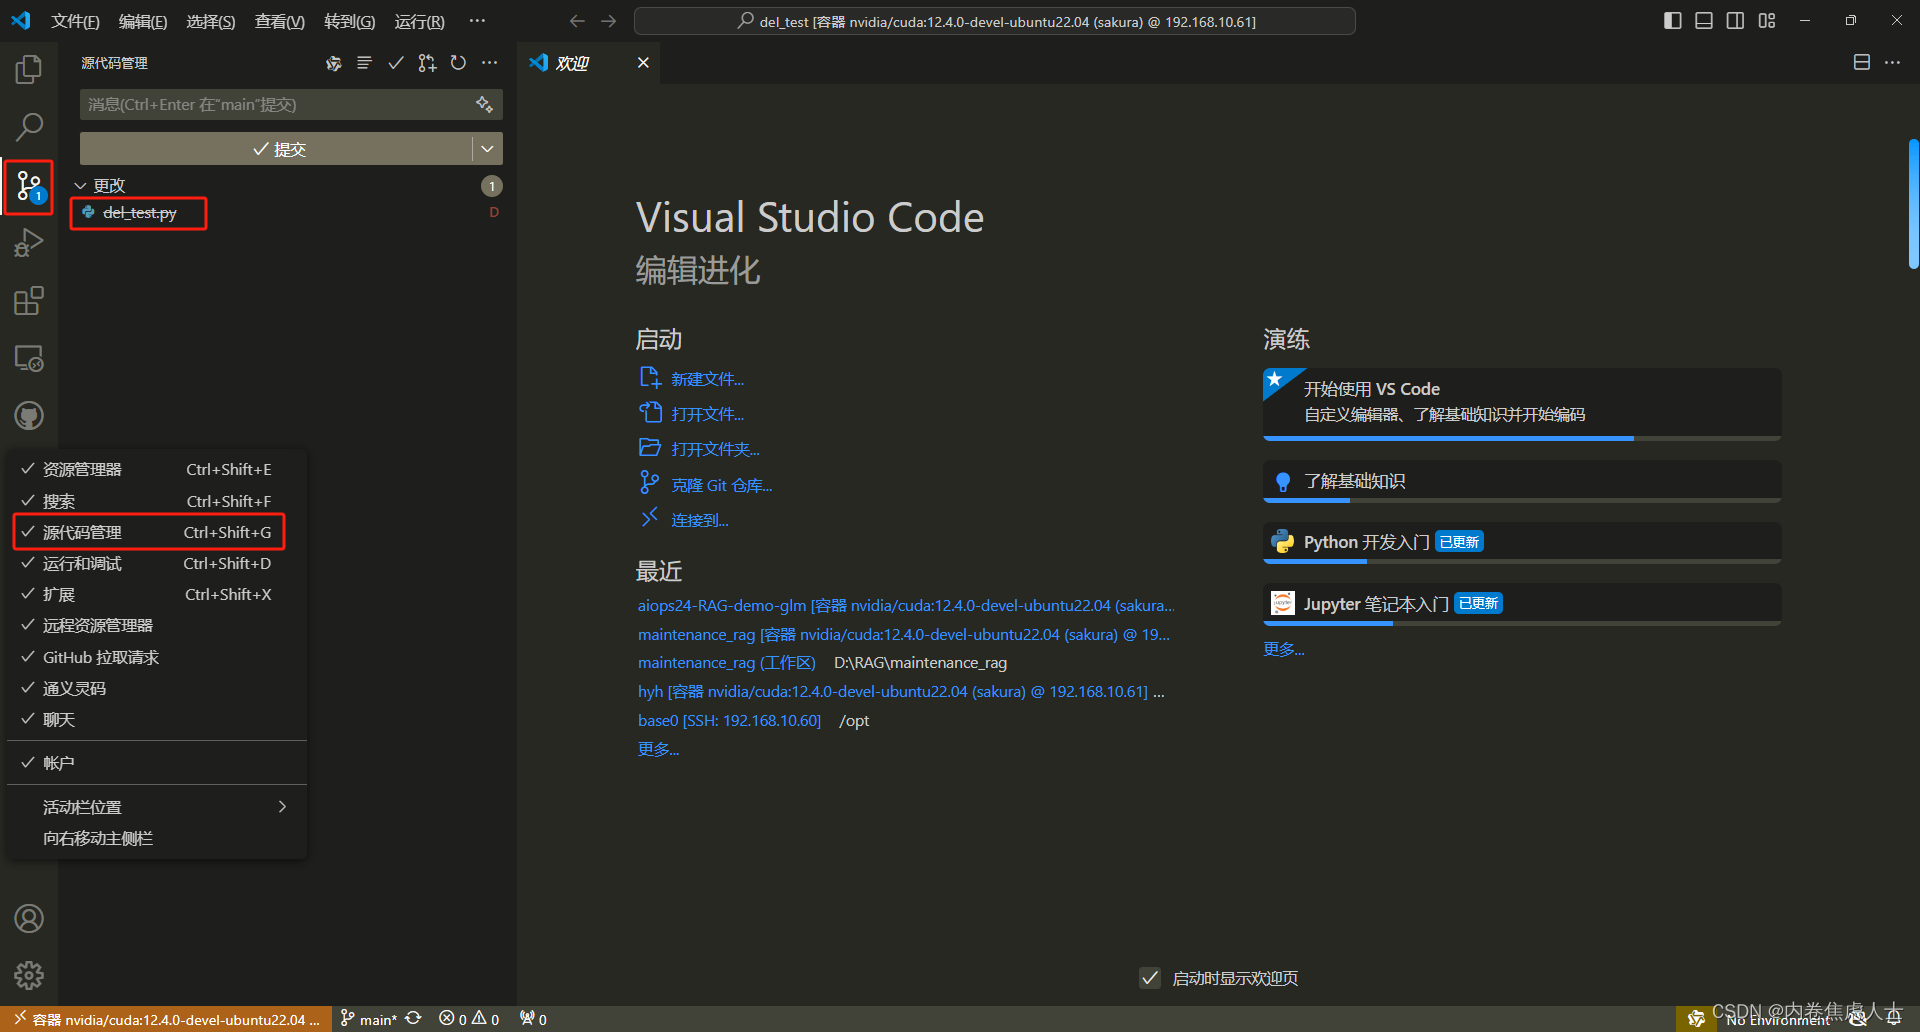Uncheck 资源管理器 in activity bar context menu
Viewport: 1920px width, 1032px height.
[157, 469]
